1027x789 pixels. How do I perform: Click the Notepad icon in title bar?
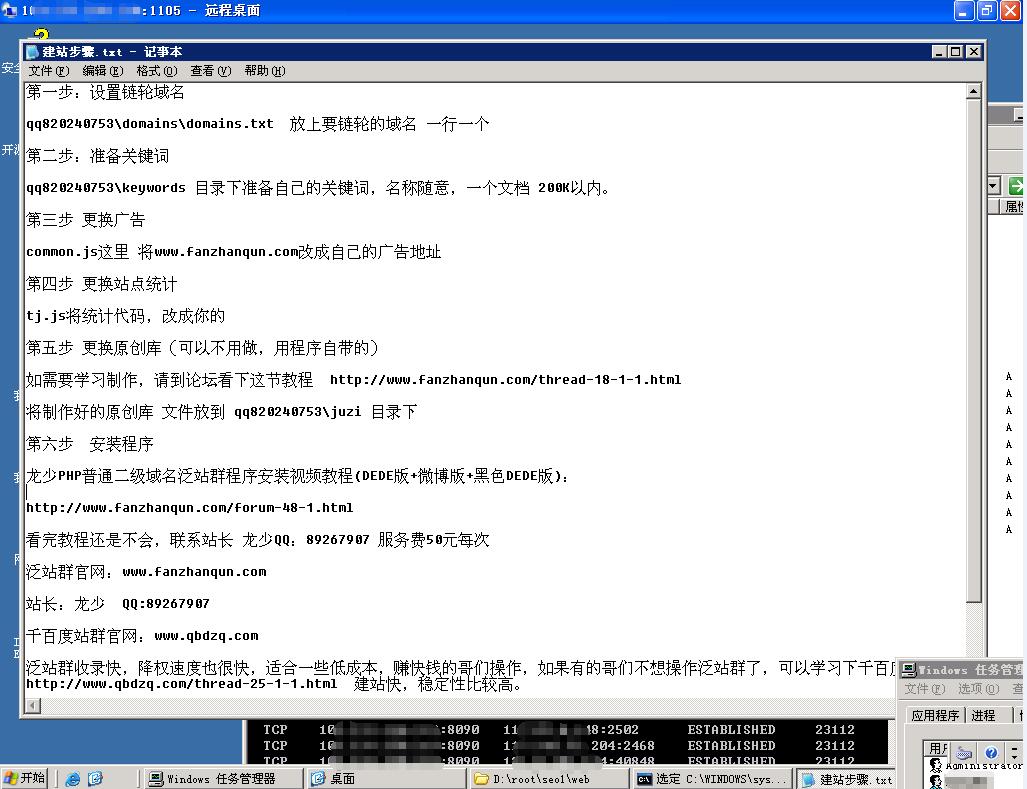tap(32, 52)
